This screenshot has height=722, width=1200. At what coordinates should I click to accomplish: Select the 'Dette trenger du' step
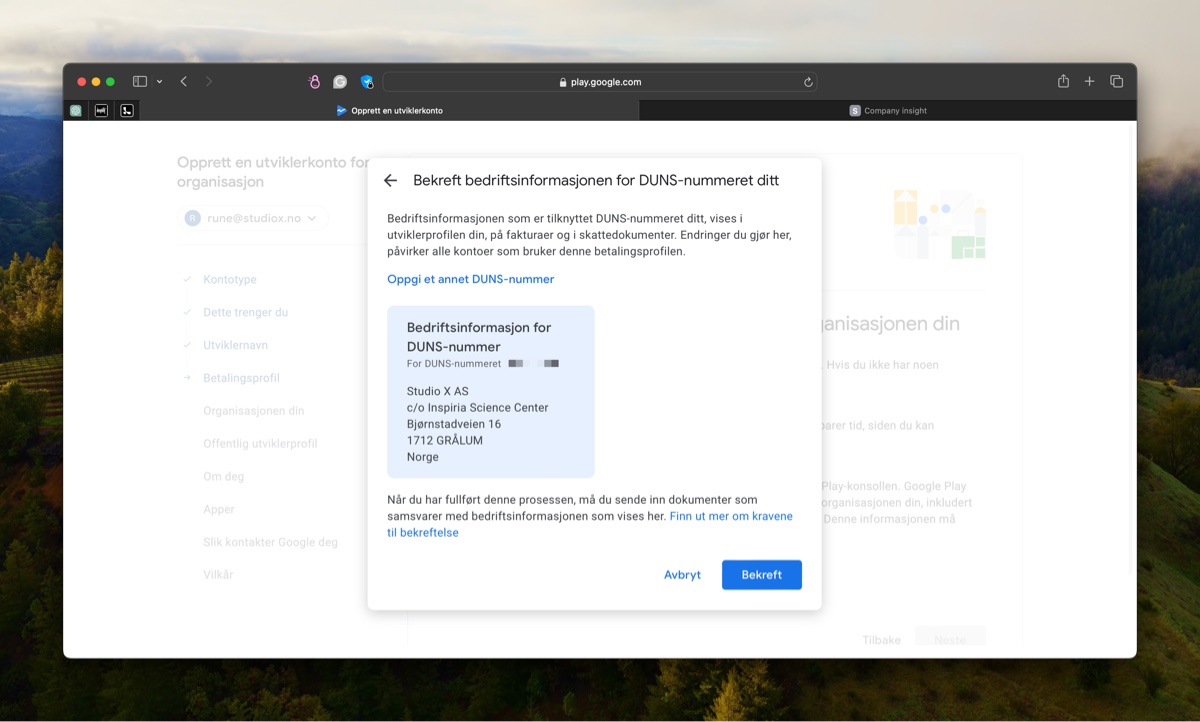[x=245, y=313]
